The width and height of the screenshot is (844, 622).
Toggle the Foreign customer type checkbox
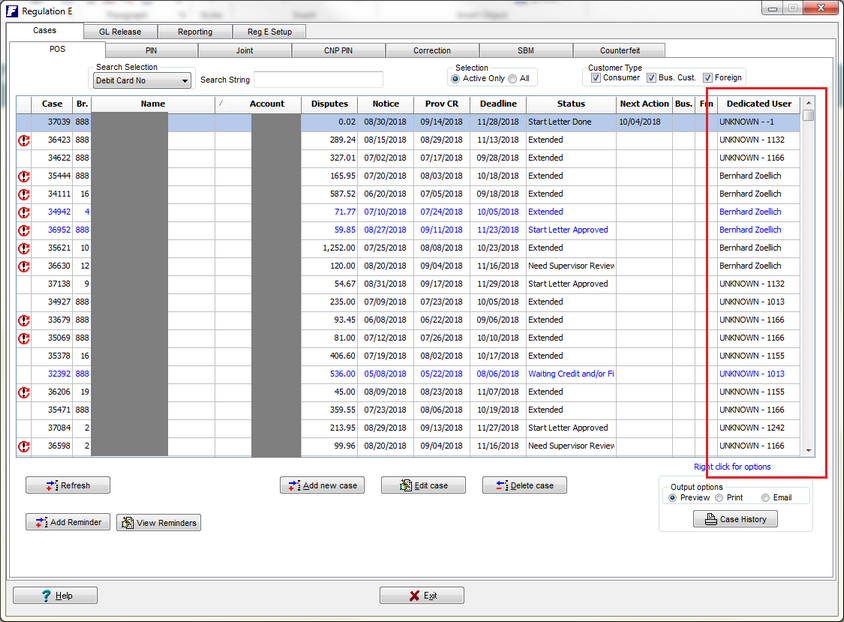[x=708, y=78]
